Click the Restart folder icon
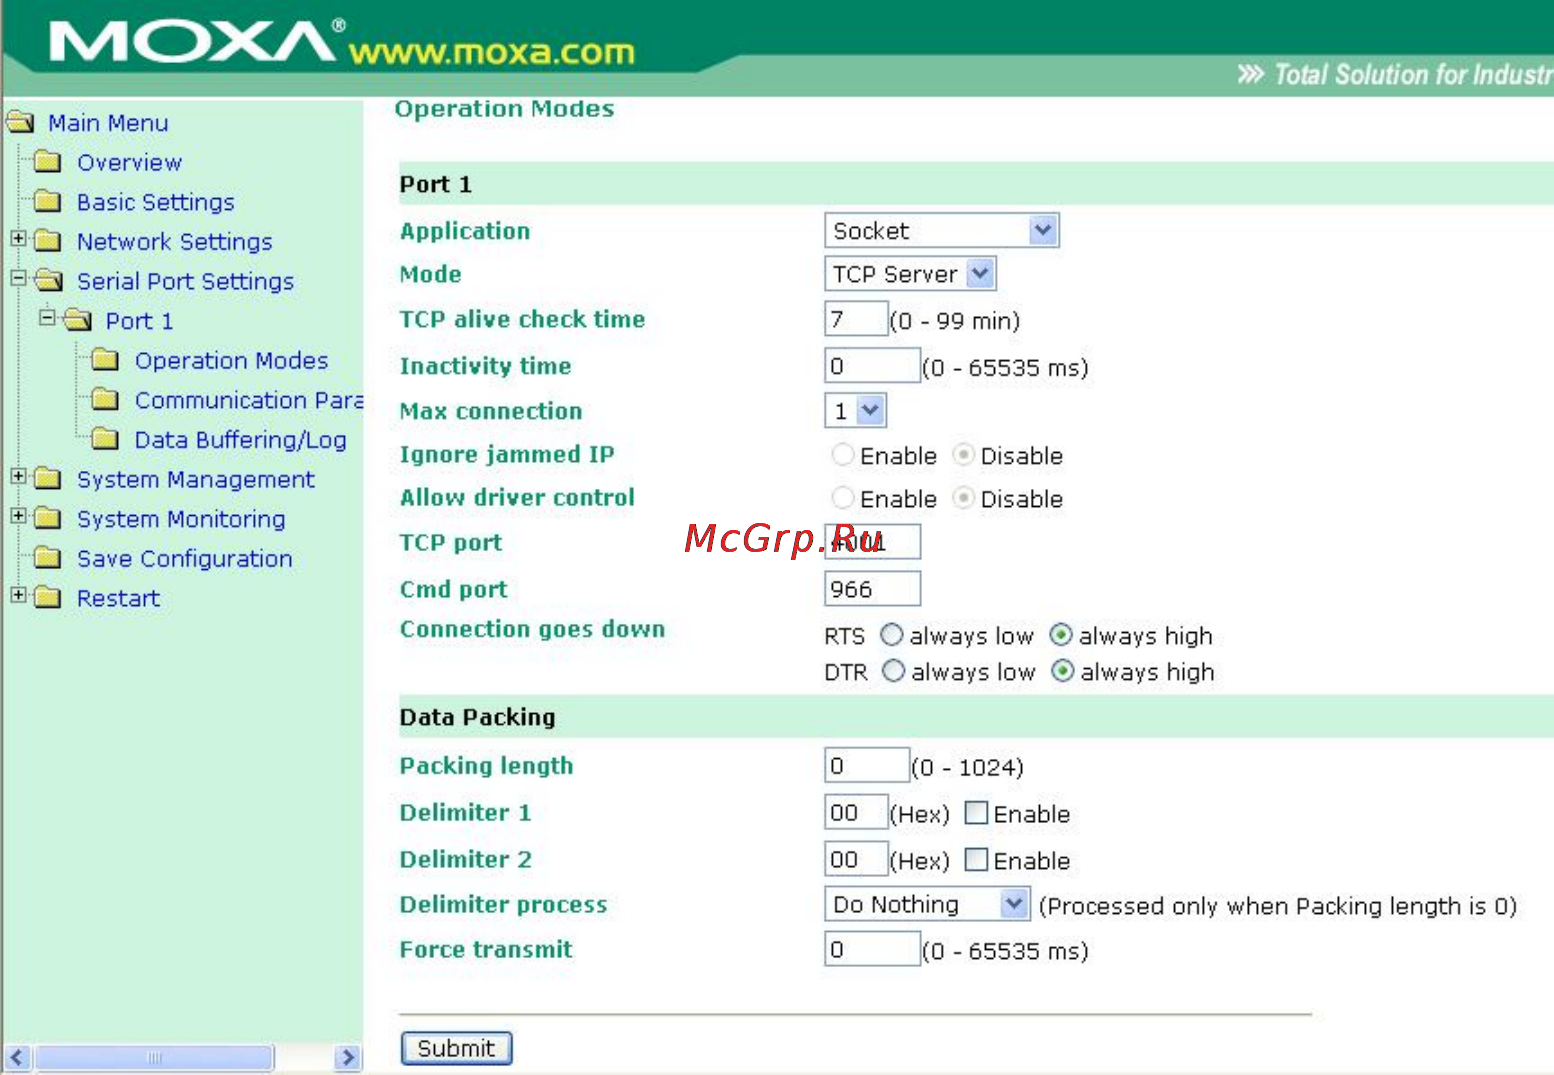This screenshot has height=1075, width=1554. pos(48,598)
